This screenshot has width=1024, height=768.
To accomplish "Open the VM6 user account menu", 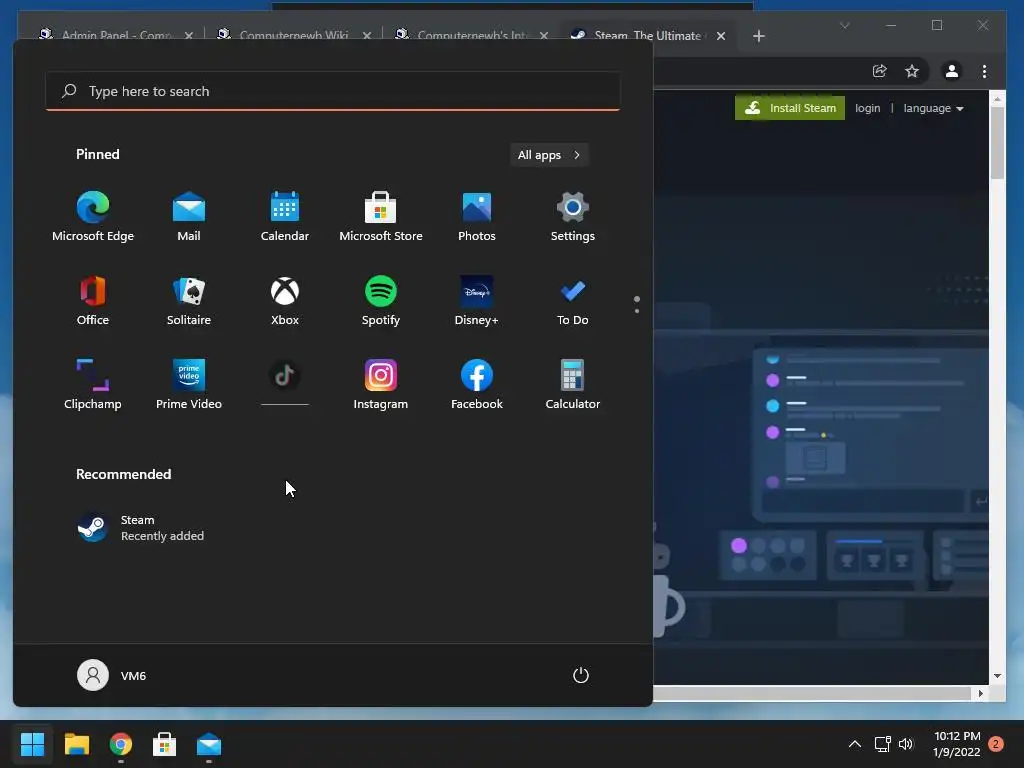I will [112, 675].
